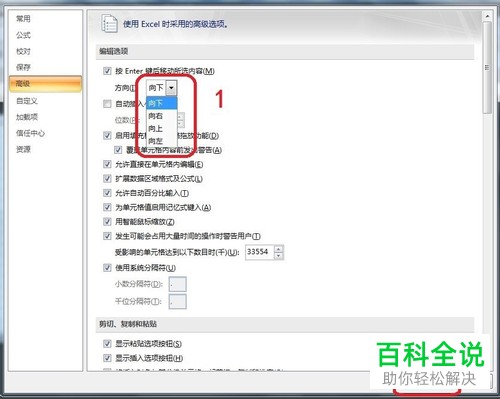Click the 方向 dropdown arrow button
Image resolution: width=500 pixels, height=399 pixels.
171,88
